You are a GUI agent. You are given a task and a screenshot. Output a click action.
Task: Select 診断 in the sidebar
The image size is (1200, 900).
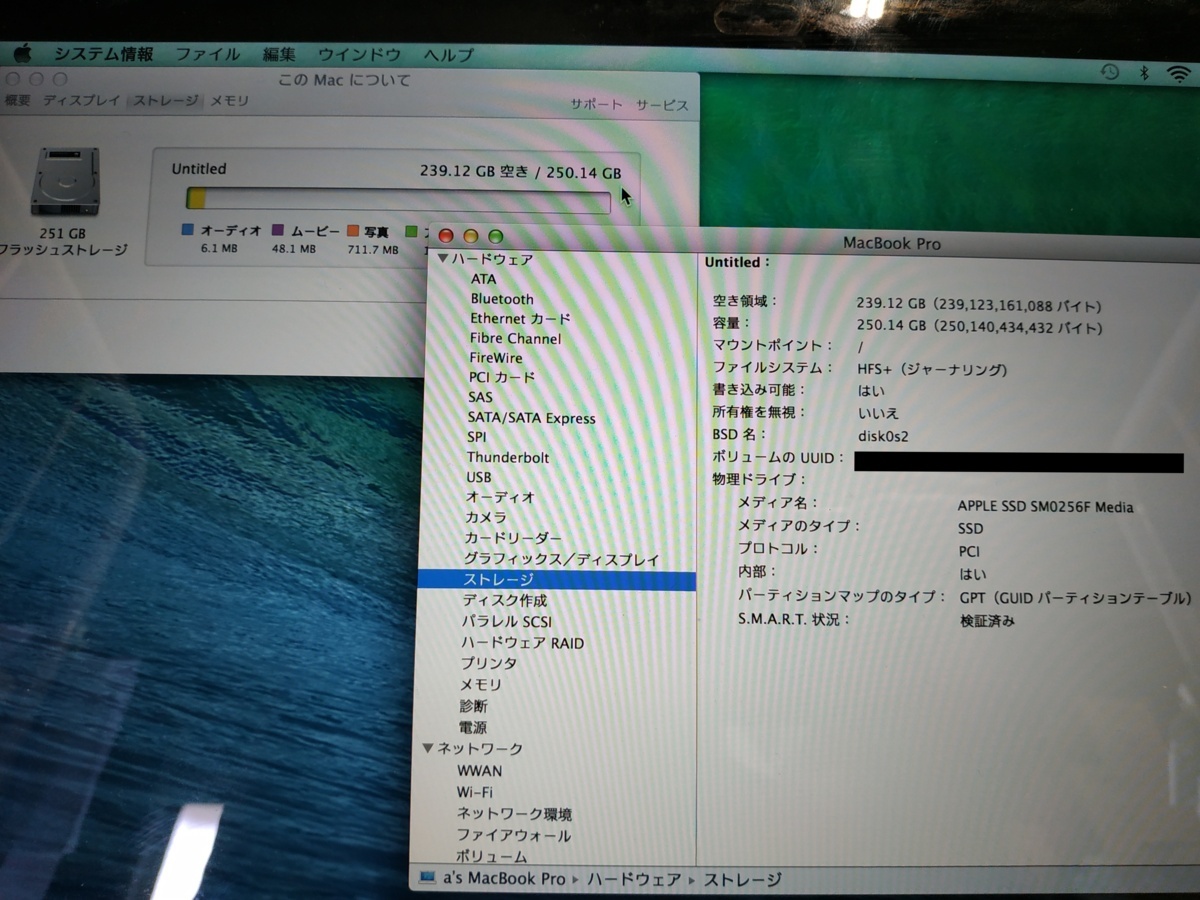point(473,706)
